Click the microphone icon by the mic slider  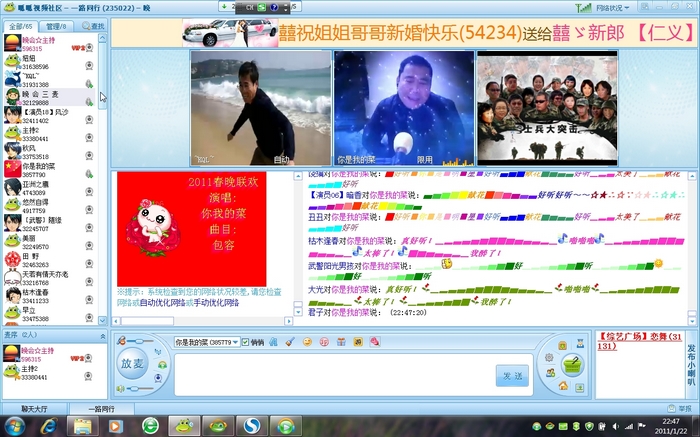121,341
